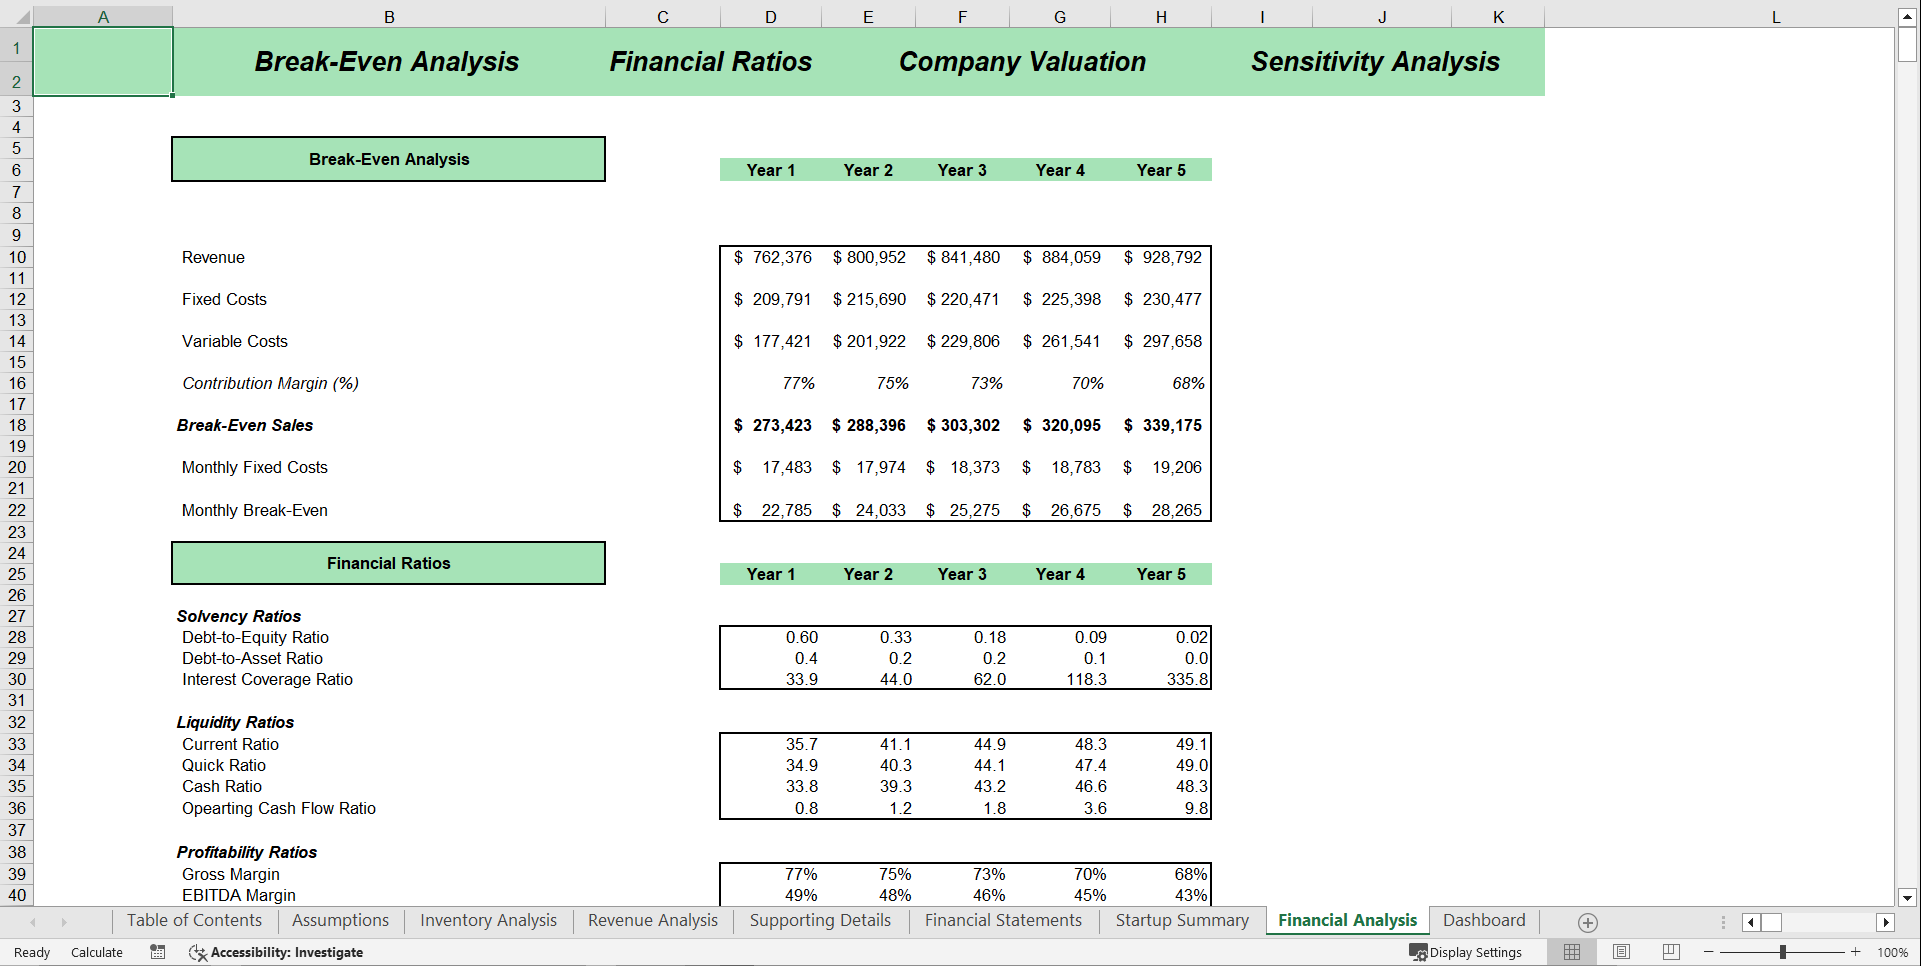Click the Financial Ratios header link
The width and height of the screenshot is (1921, 966).
tap(710, 62)
